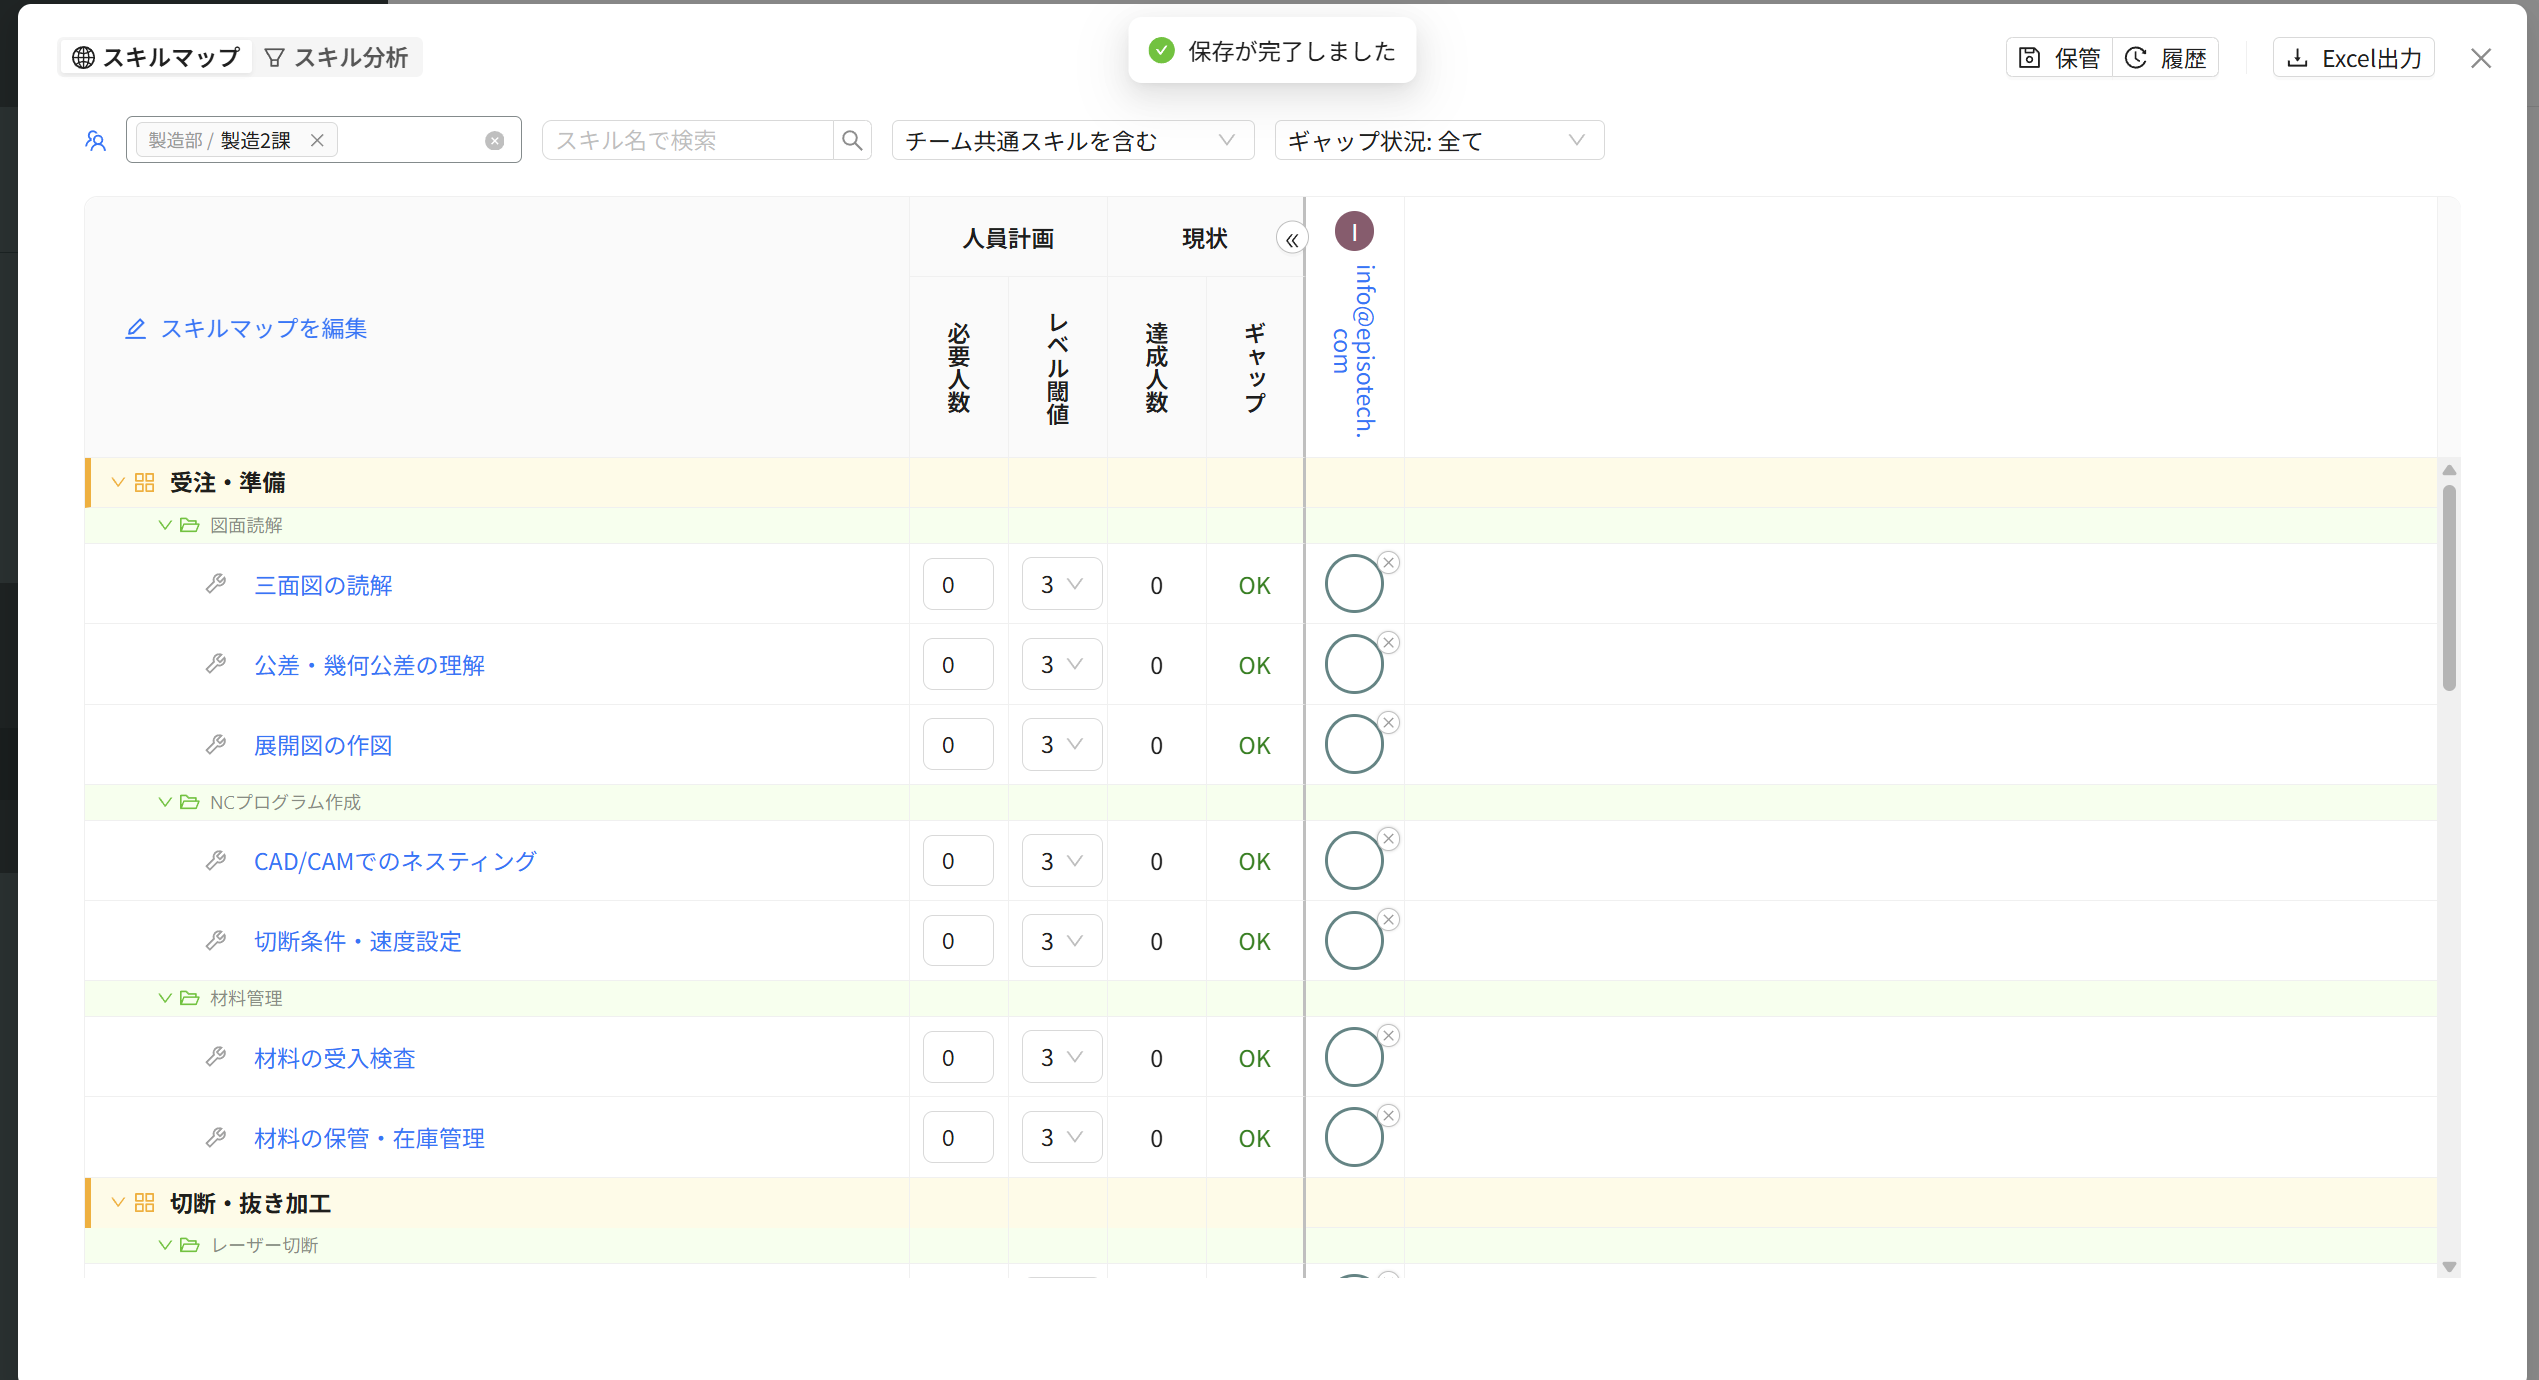Clear the whole team filter field
The height and width of the screenshot is (1380, 2539).
[494, 141]
